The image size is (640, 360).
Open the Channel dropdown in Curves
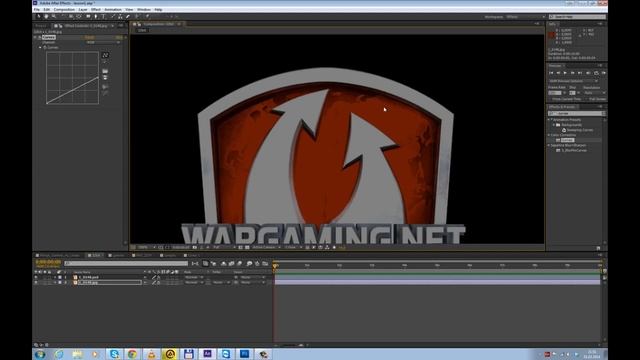coord(103,42)
